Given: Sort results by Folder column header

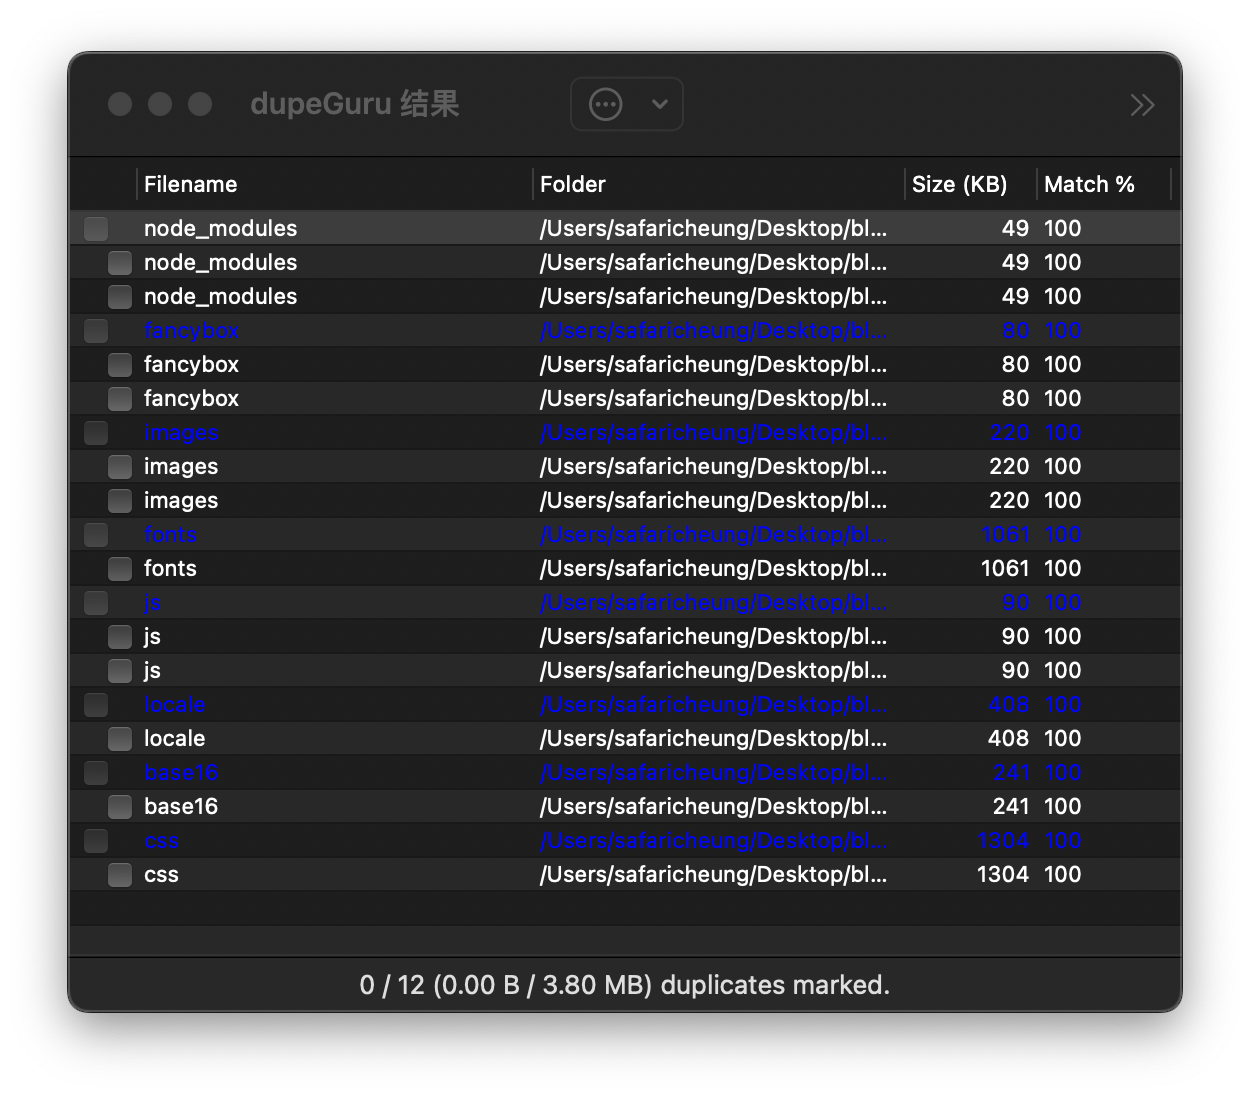Looking at the screenshot, I should pos(573,184).
